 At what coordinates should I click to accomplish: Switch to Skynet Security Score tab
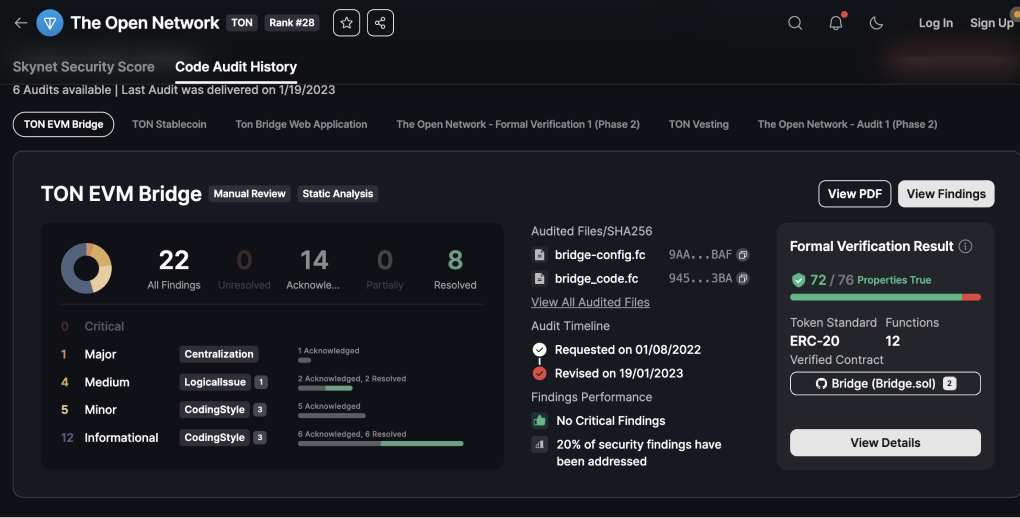84,67
